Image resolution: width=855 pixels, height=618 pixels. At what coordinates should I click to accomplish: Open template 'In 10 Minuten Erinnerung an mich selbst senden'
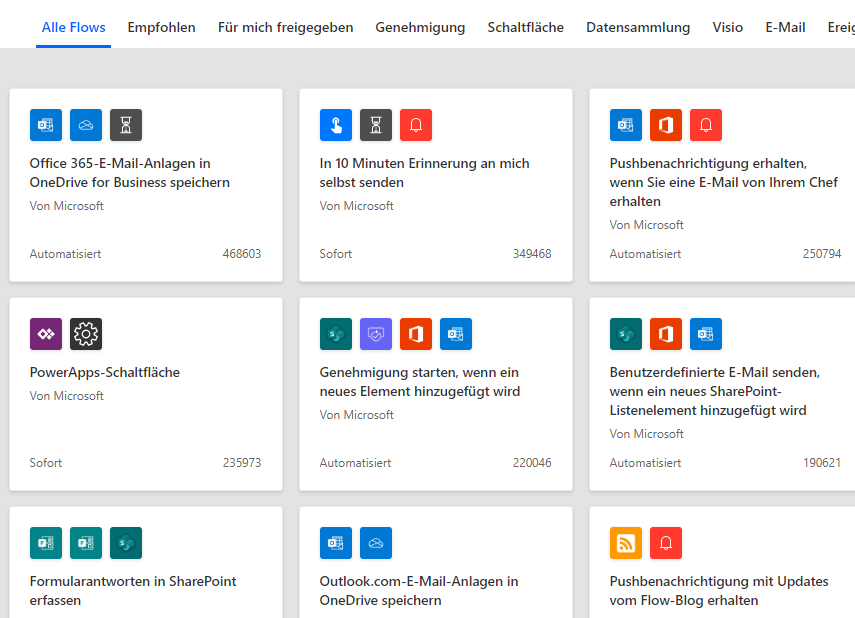click(x=424, y=173)
